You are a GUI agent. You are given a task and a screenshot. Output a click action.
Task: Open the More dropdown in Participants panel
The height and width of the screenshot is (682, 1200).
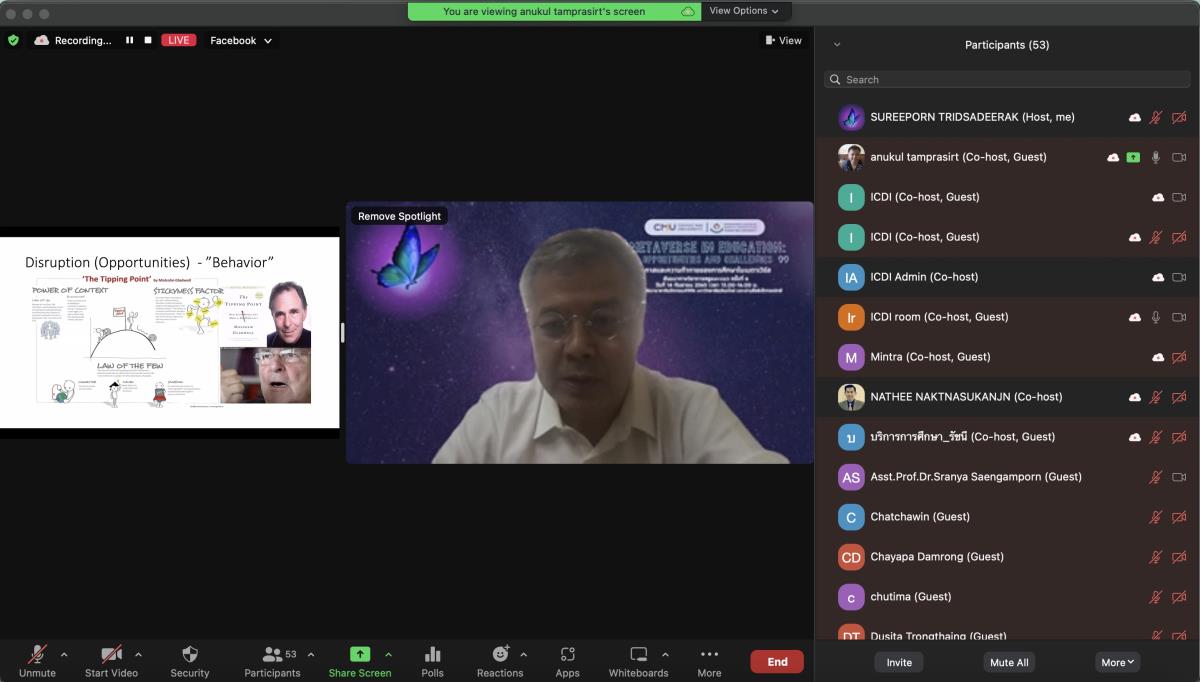click(1117, 662)
